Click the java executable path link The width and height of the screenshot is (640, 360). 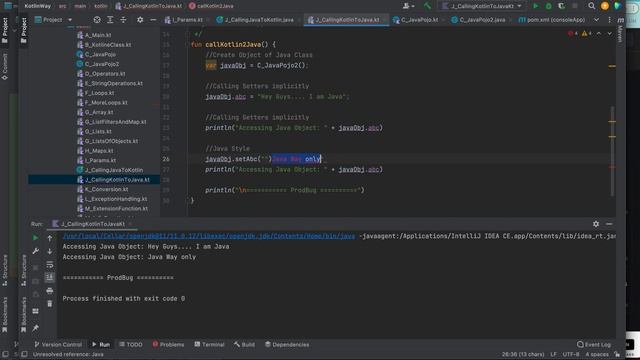coord(209,236)
